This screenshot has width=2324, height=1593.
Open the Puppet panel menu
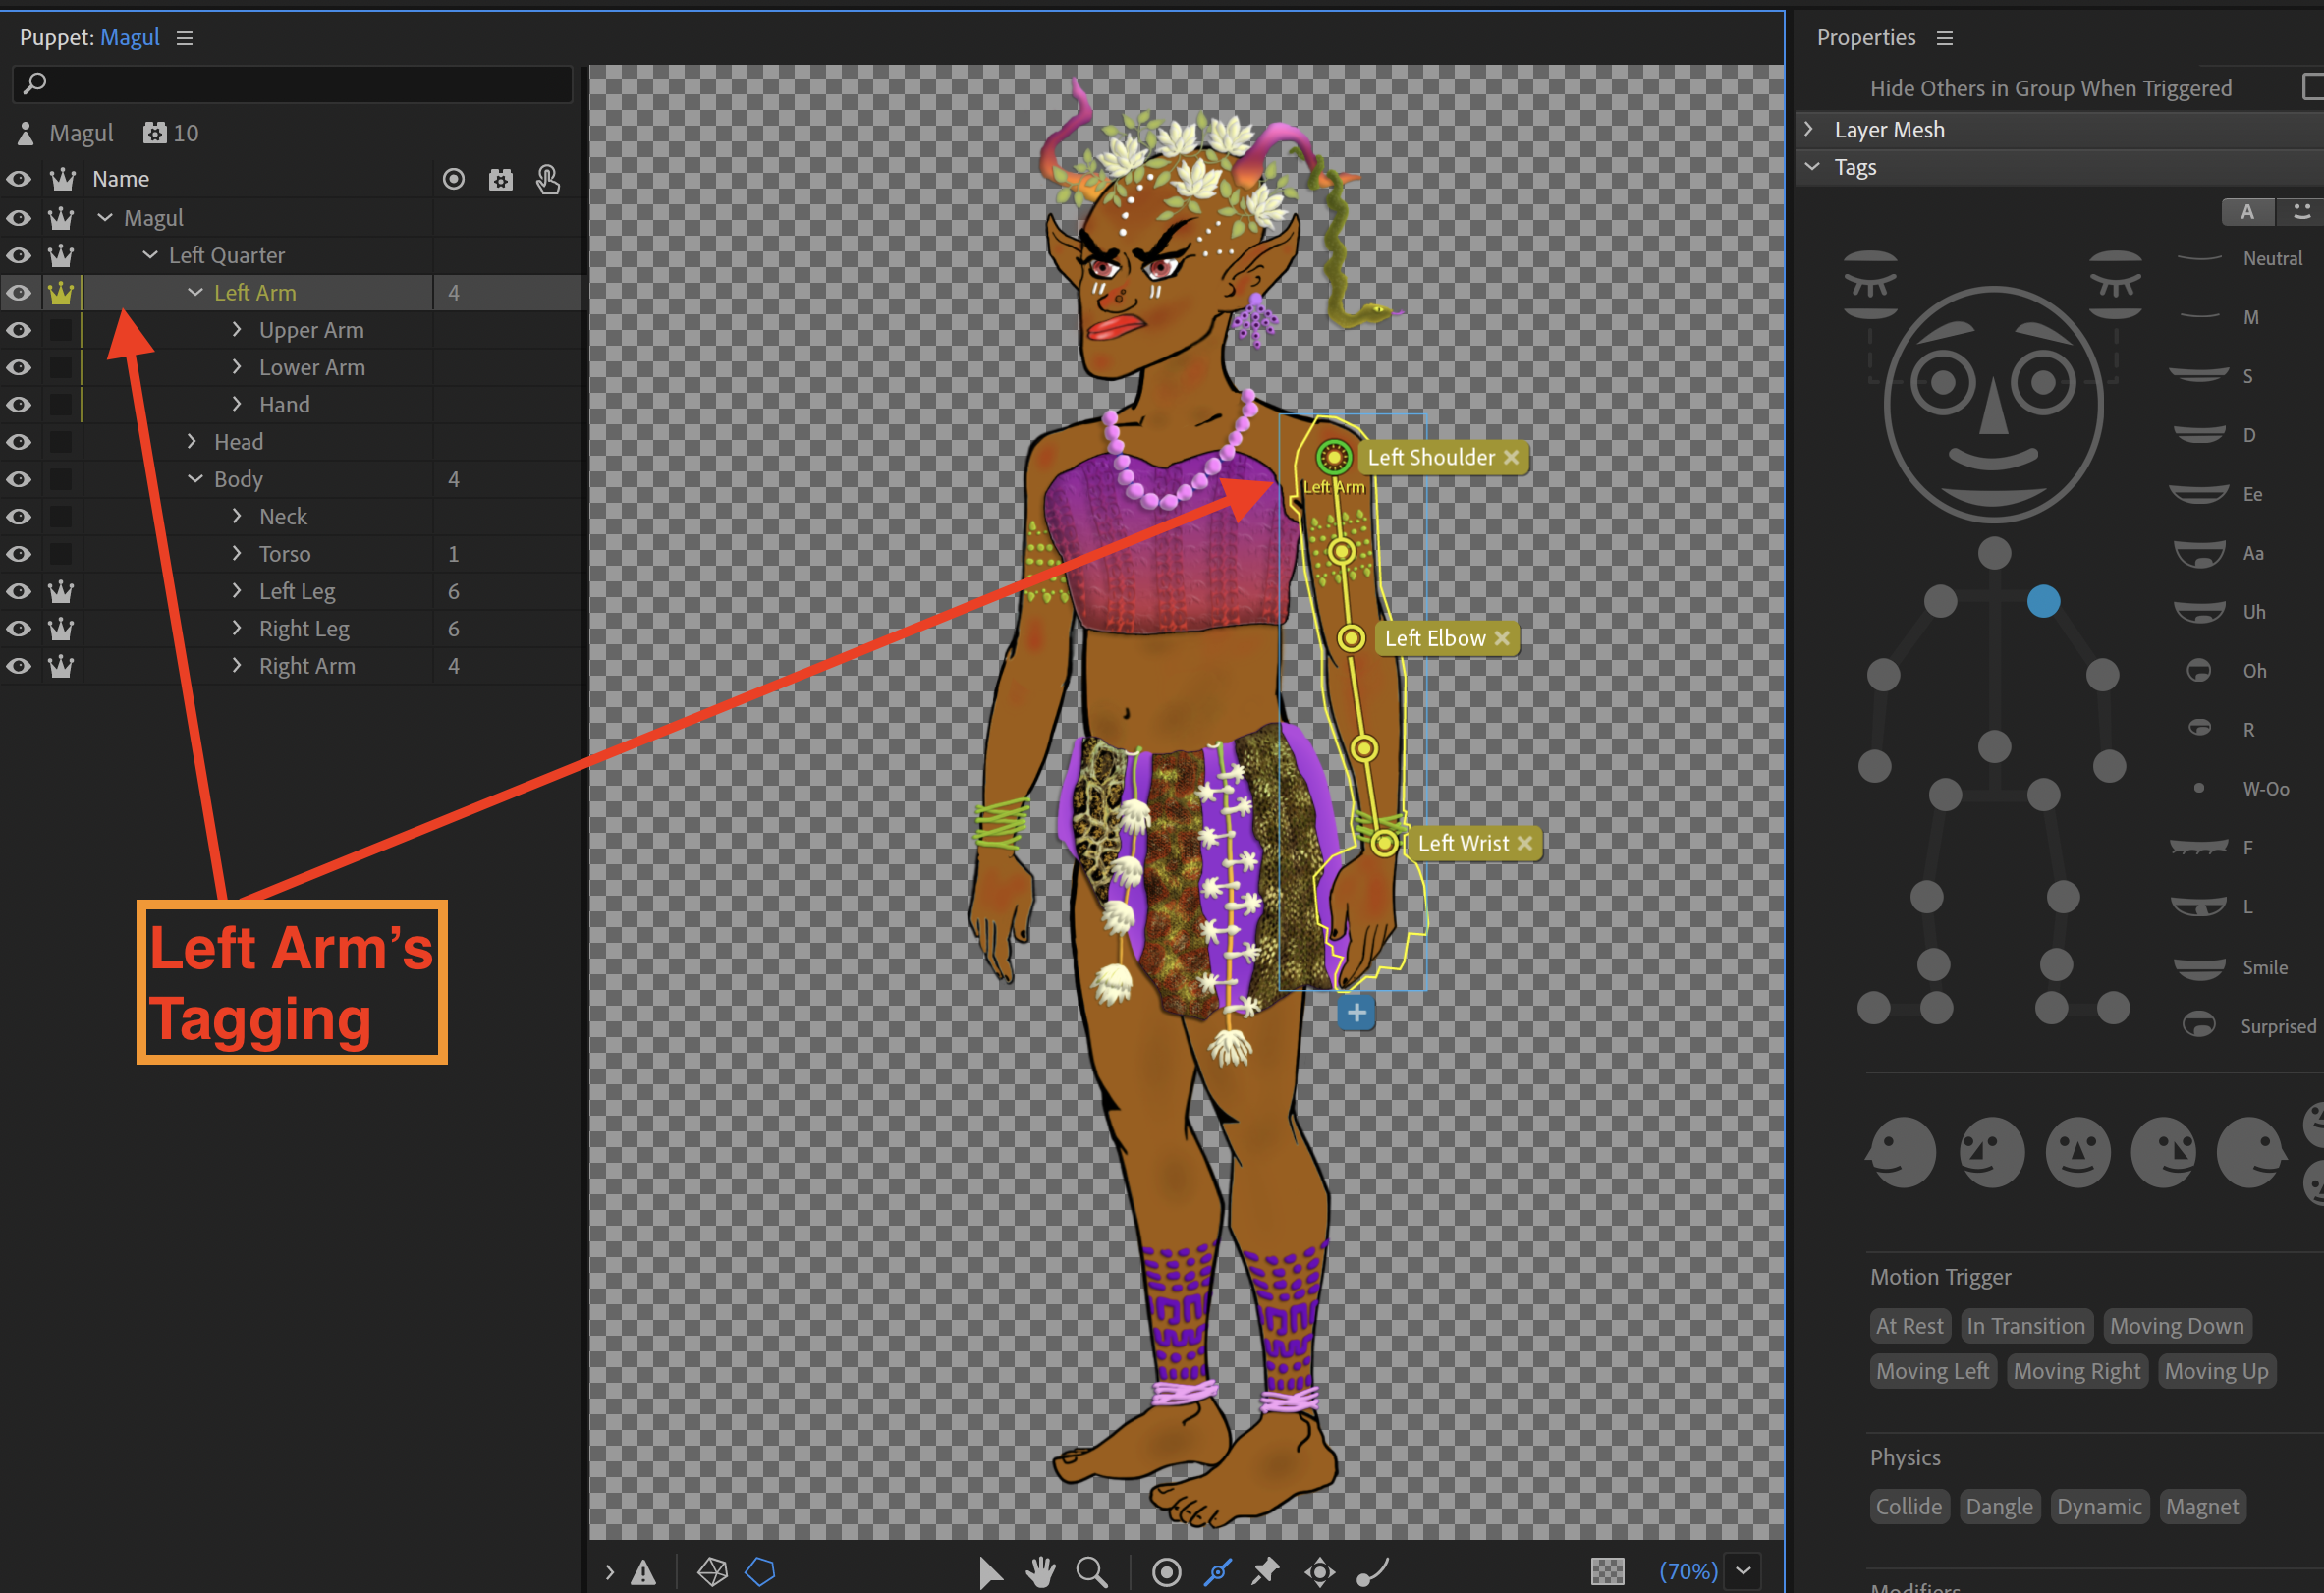[184, 37]
